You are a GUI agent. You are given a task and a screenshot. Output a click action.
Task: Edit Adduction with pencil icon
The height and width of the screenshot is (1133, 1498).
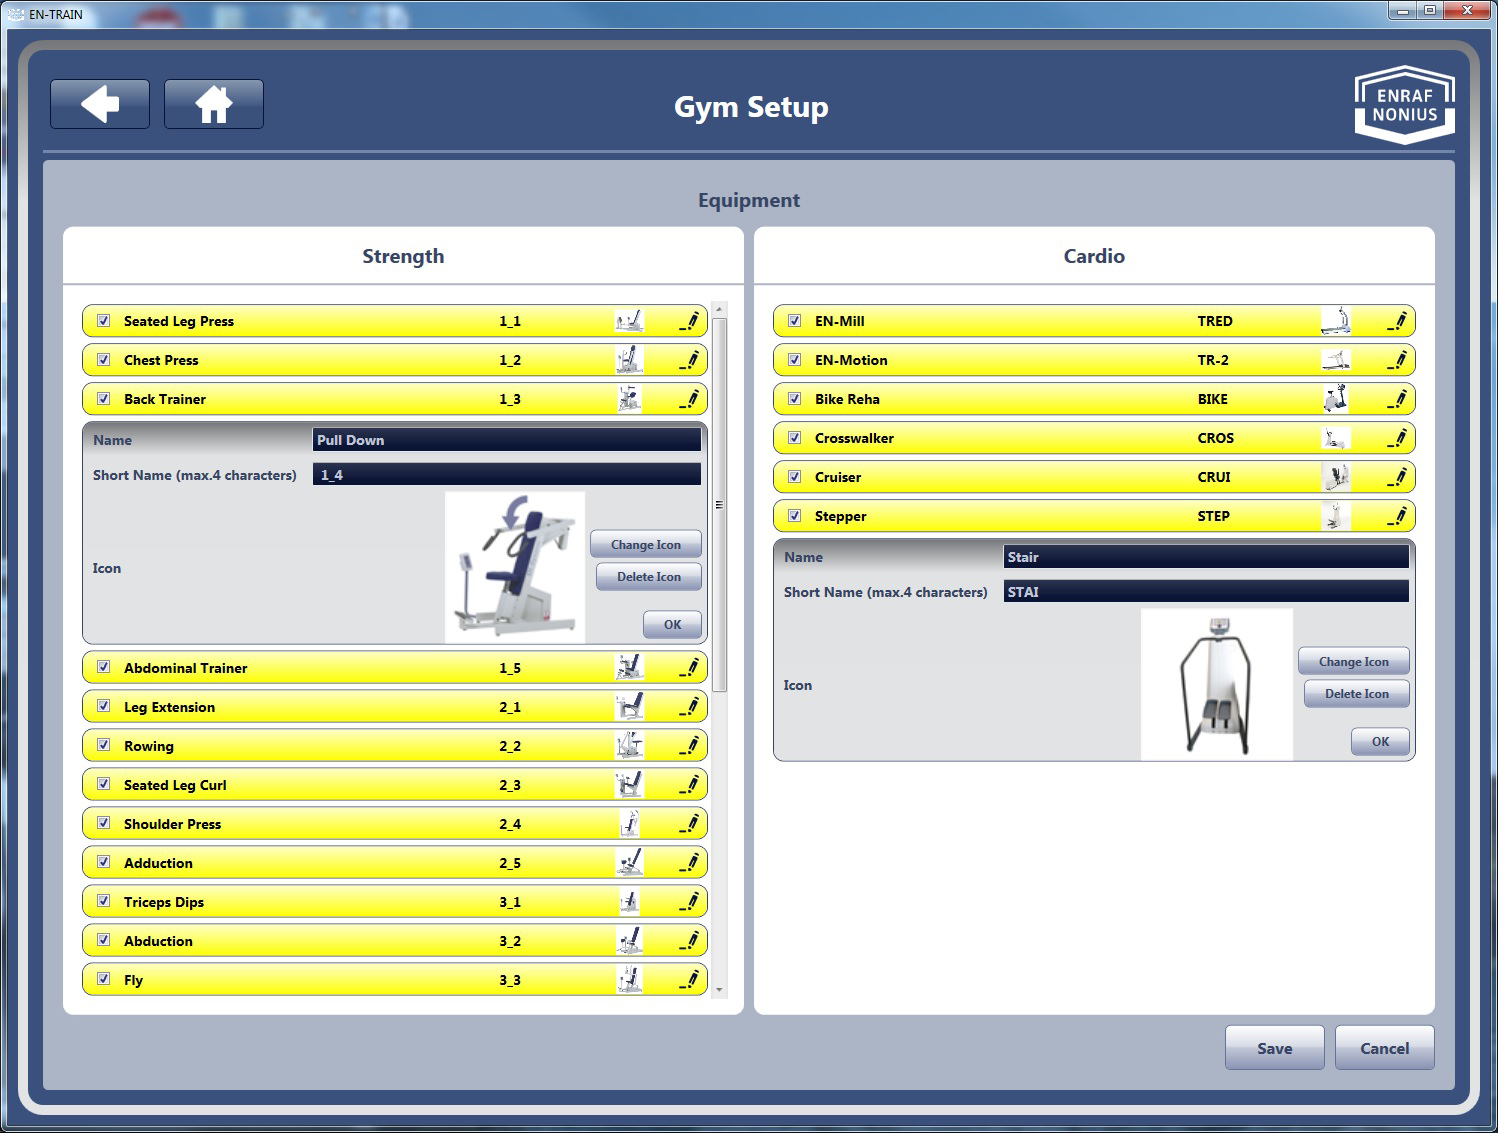coord(689,863)
